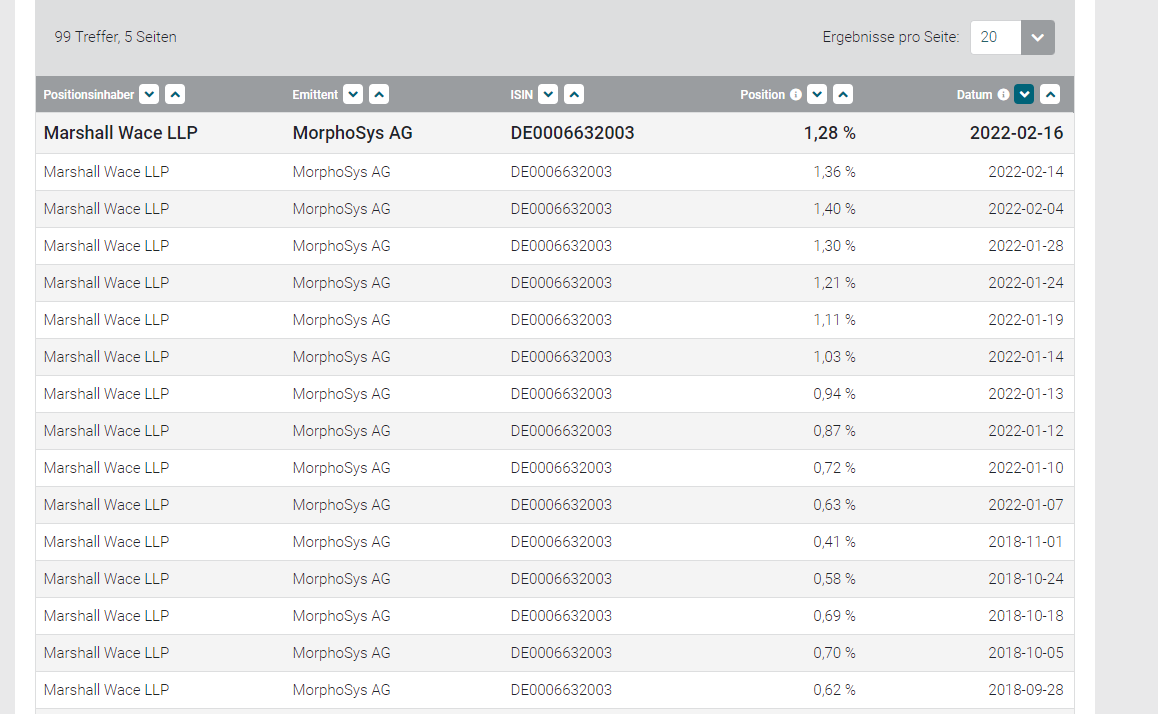Screen dimensions: 1158x714
Task: Select the 0,69 % position value
Action: tap(835, 615)
